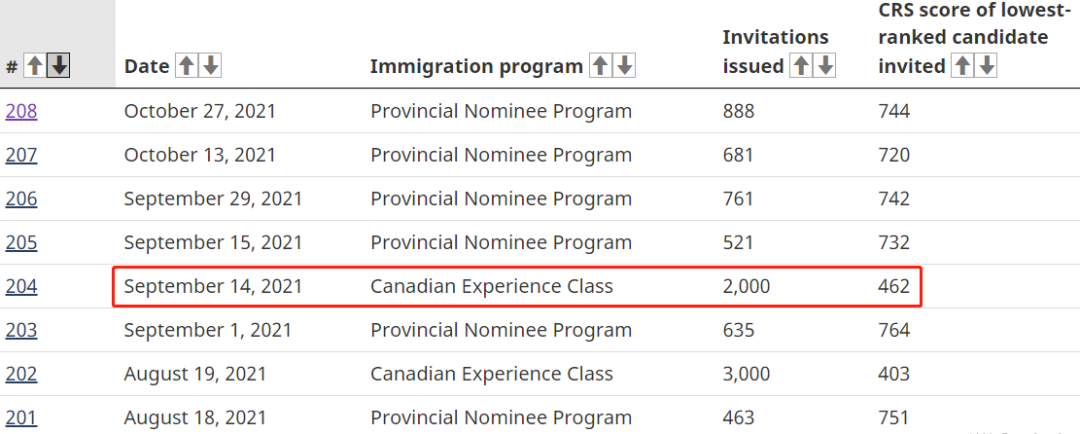Sort Invitations issued ascending
Viewport: 1080px width, 434px height.
tap(801, 67)
